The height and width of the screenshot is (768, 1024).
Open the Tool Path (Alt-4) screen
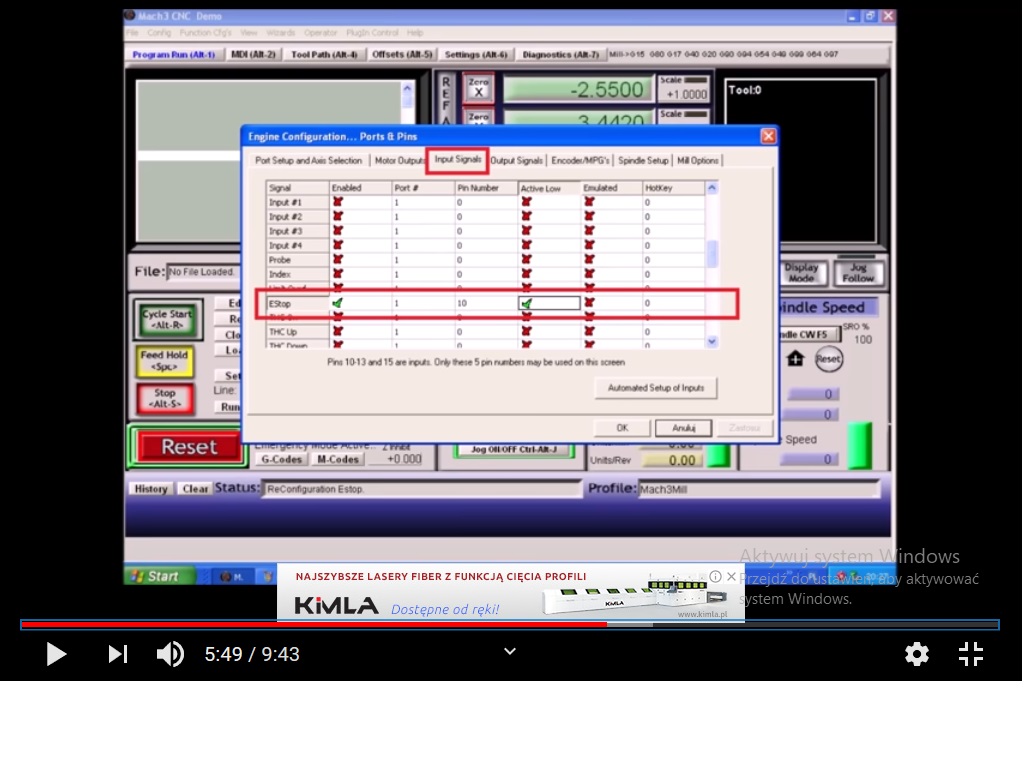click(x=324, y=54)
